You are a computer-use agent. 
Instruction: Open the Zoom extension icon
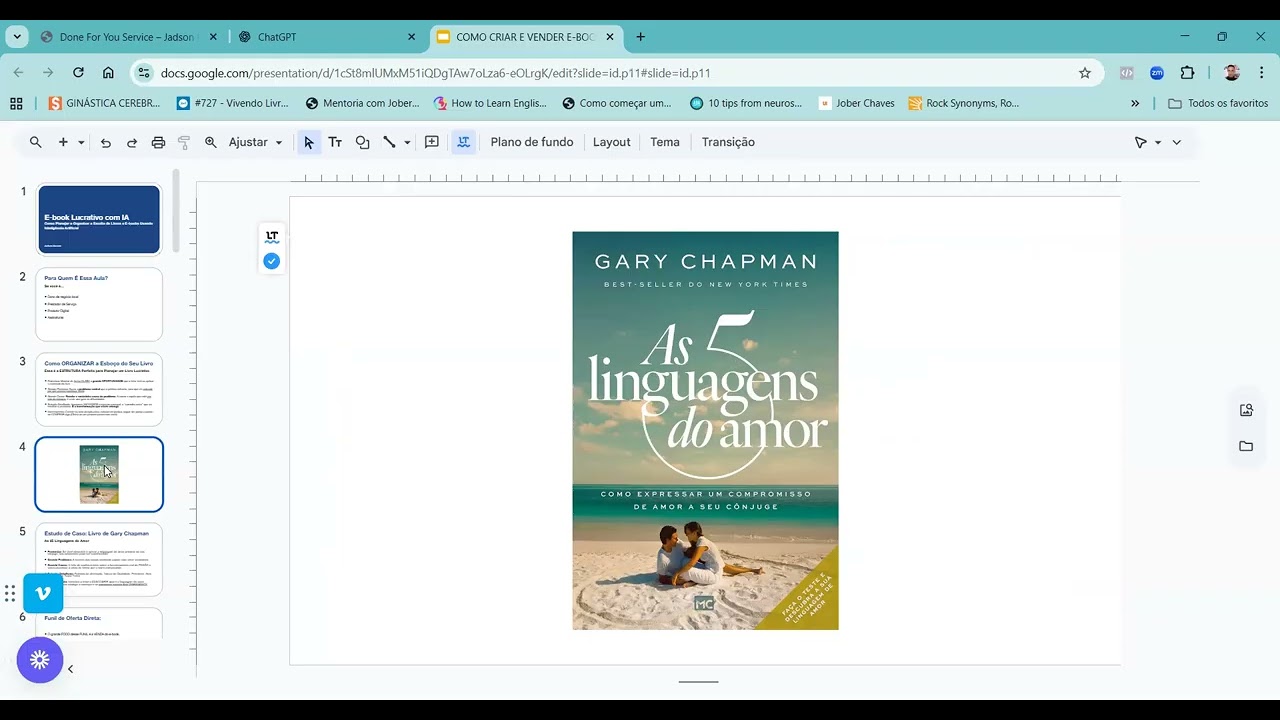1157,73
